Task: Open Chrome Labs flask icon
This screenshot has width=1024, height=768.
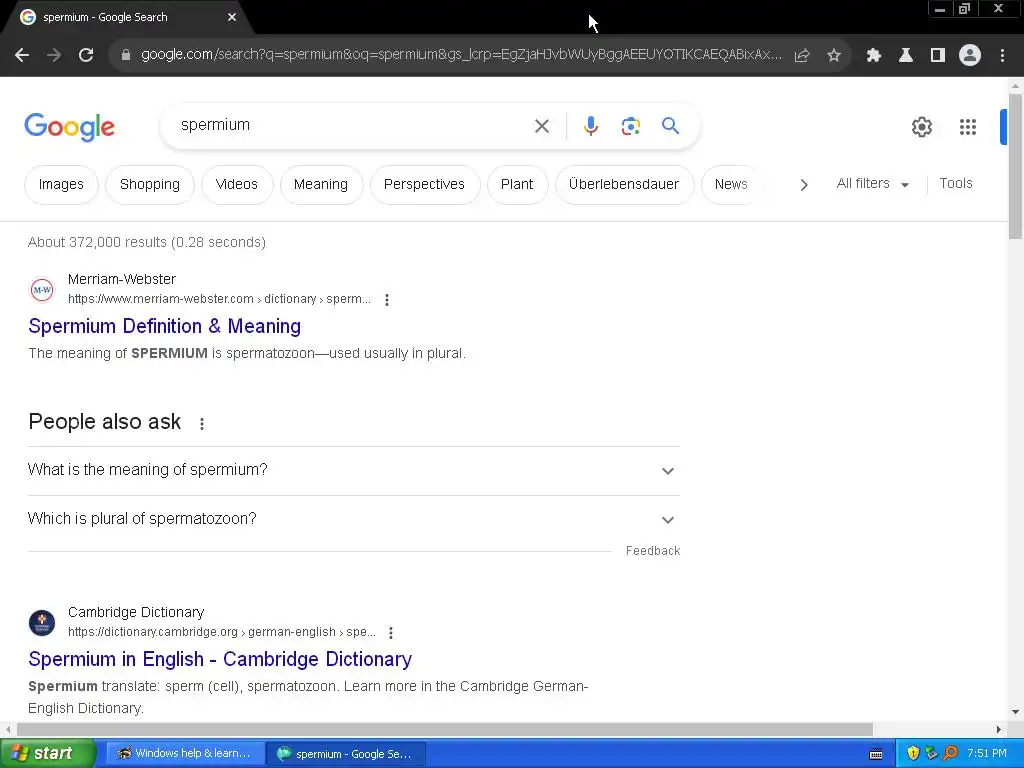Action: (x=906, y=56)
